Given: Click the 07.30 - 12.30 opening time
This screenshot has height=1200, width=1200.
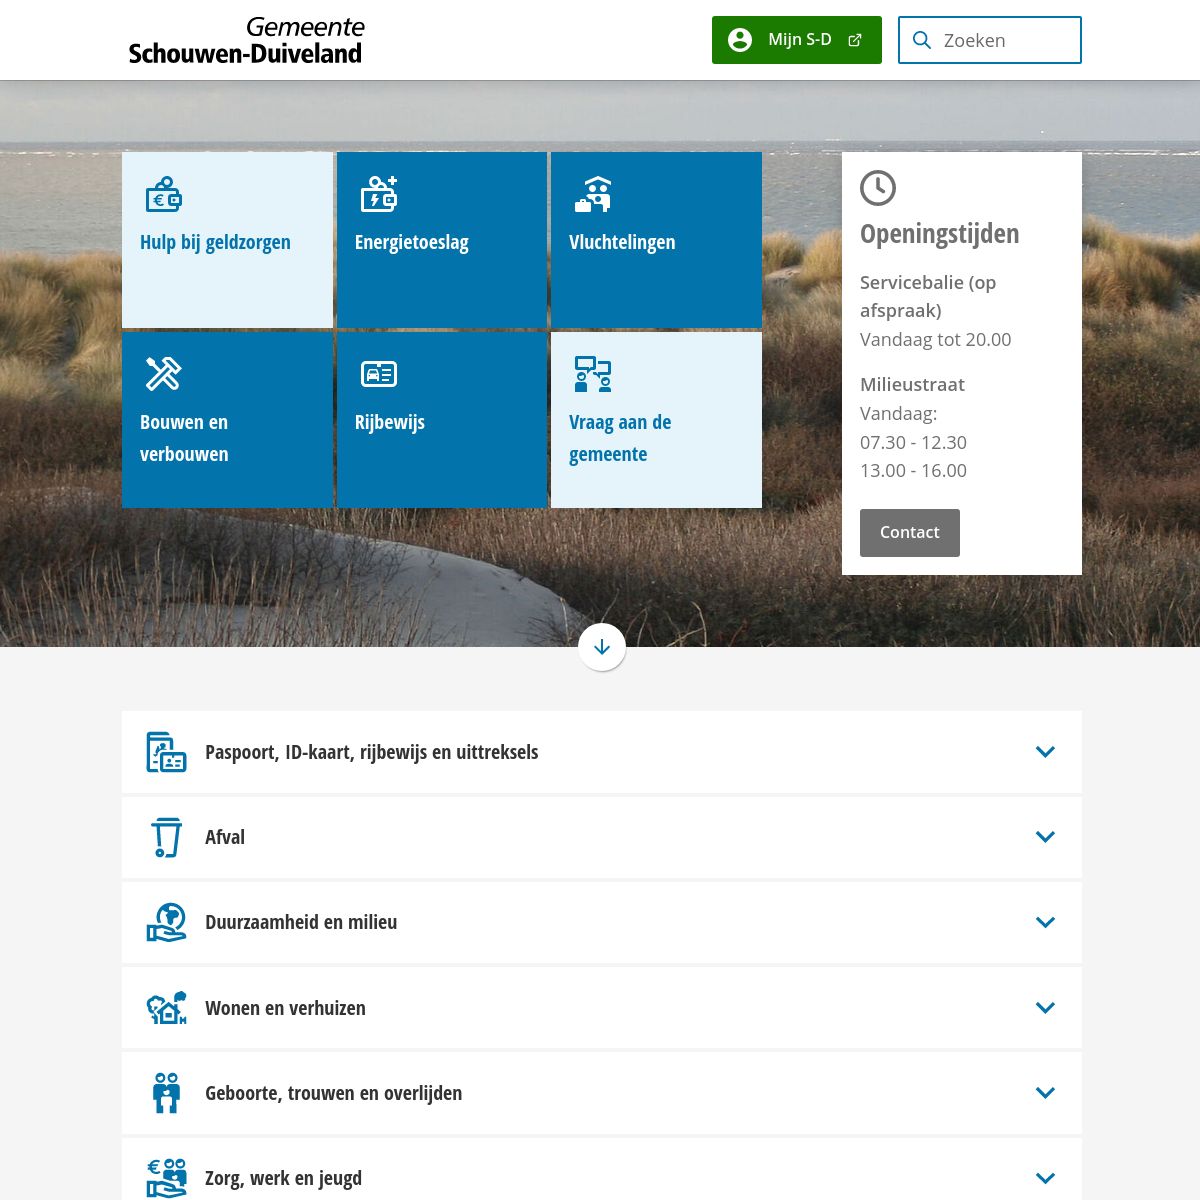Looking at the screenshot, I should (x=913, y=442).
